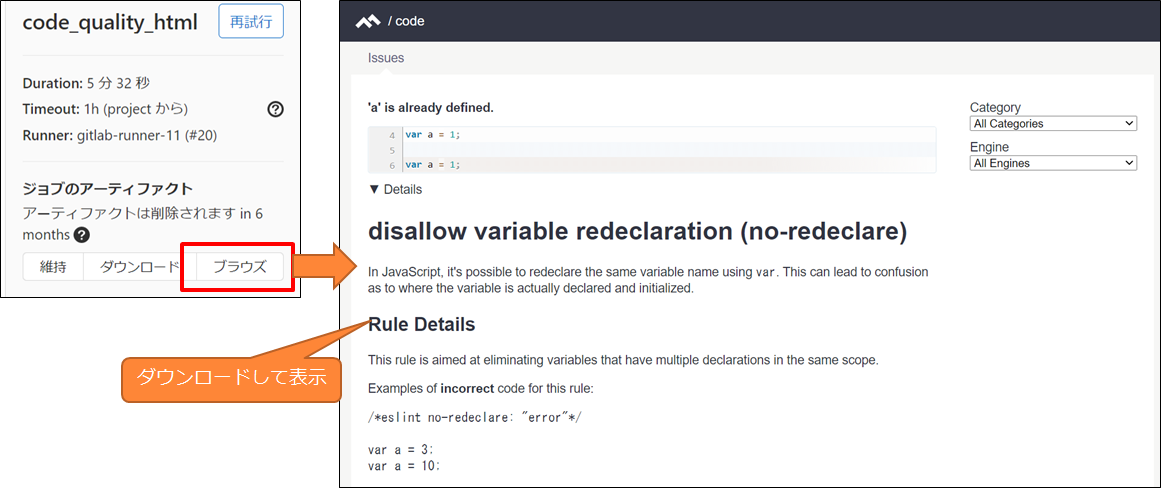Viewport: 1161px width, 488px height.
Task: Click the ブラウズ browse button
Action: tap(239, 267)
